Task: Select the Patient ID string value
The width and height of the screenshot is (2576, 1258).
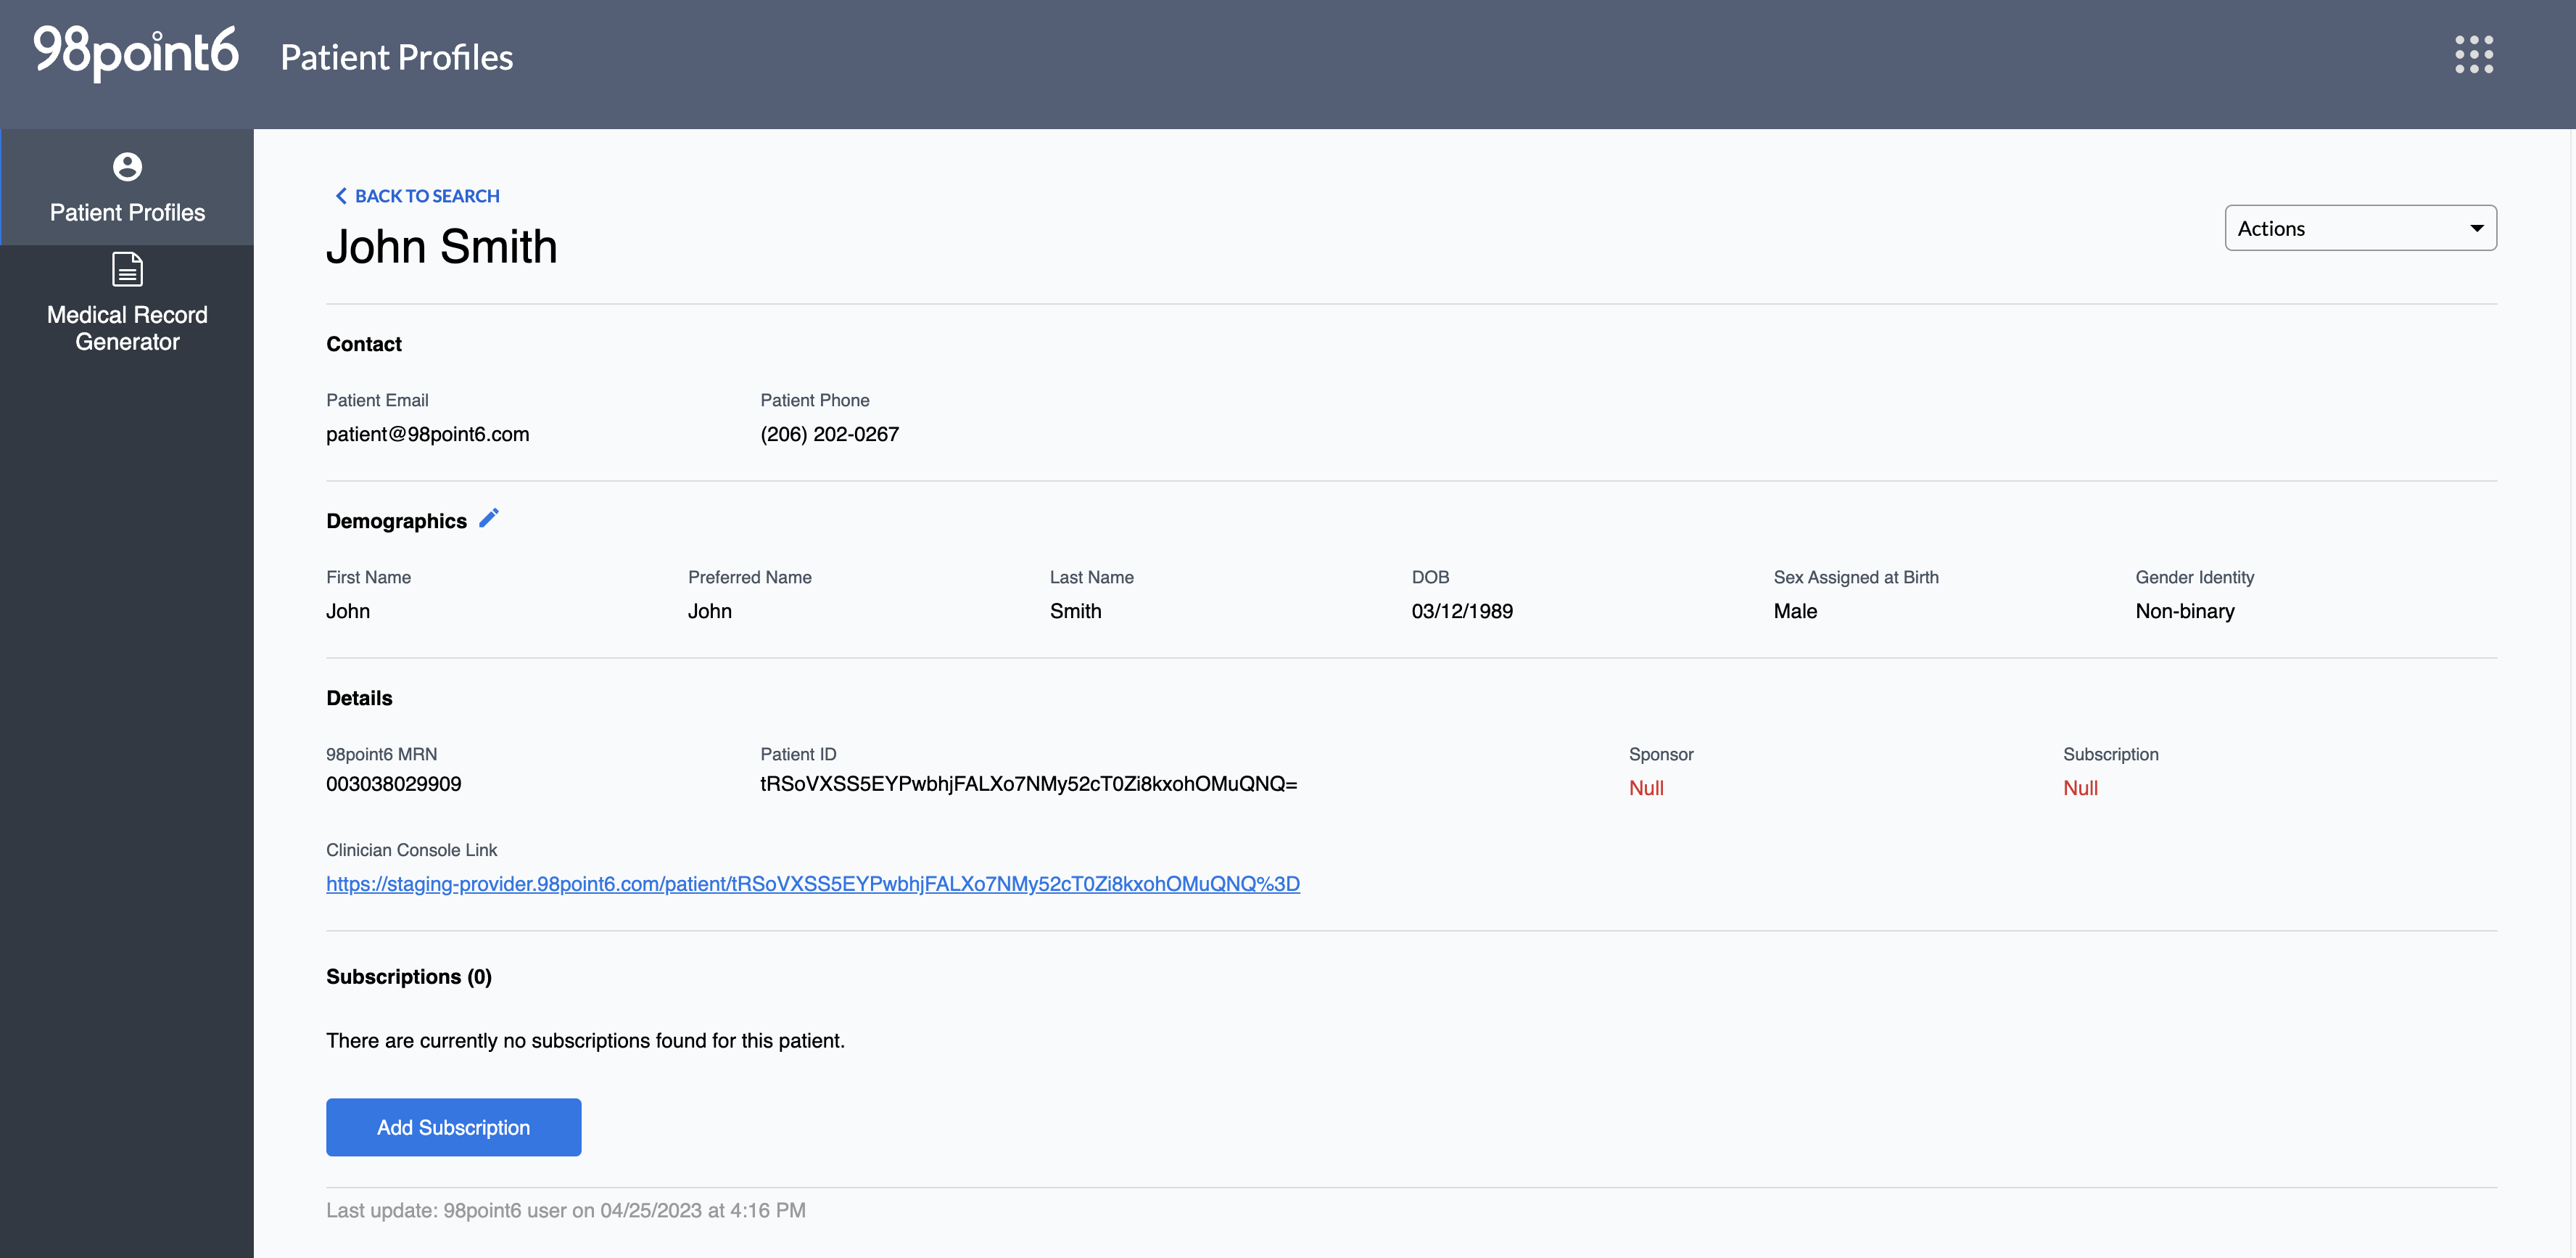Action: [1028, 784]
